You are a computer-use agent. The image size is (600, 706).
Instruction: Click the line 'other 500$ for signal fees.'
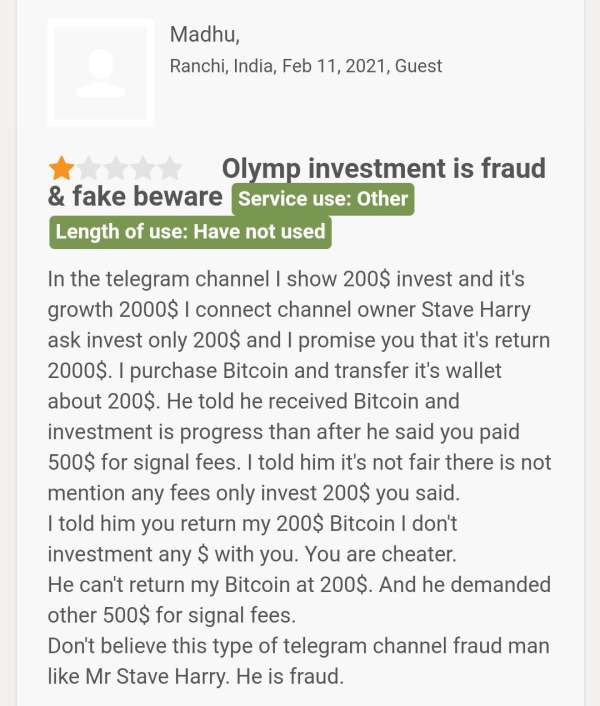[172, 615]
